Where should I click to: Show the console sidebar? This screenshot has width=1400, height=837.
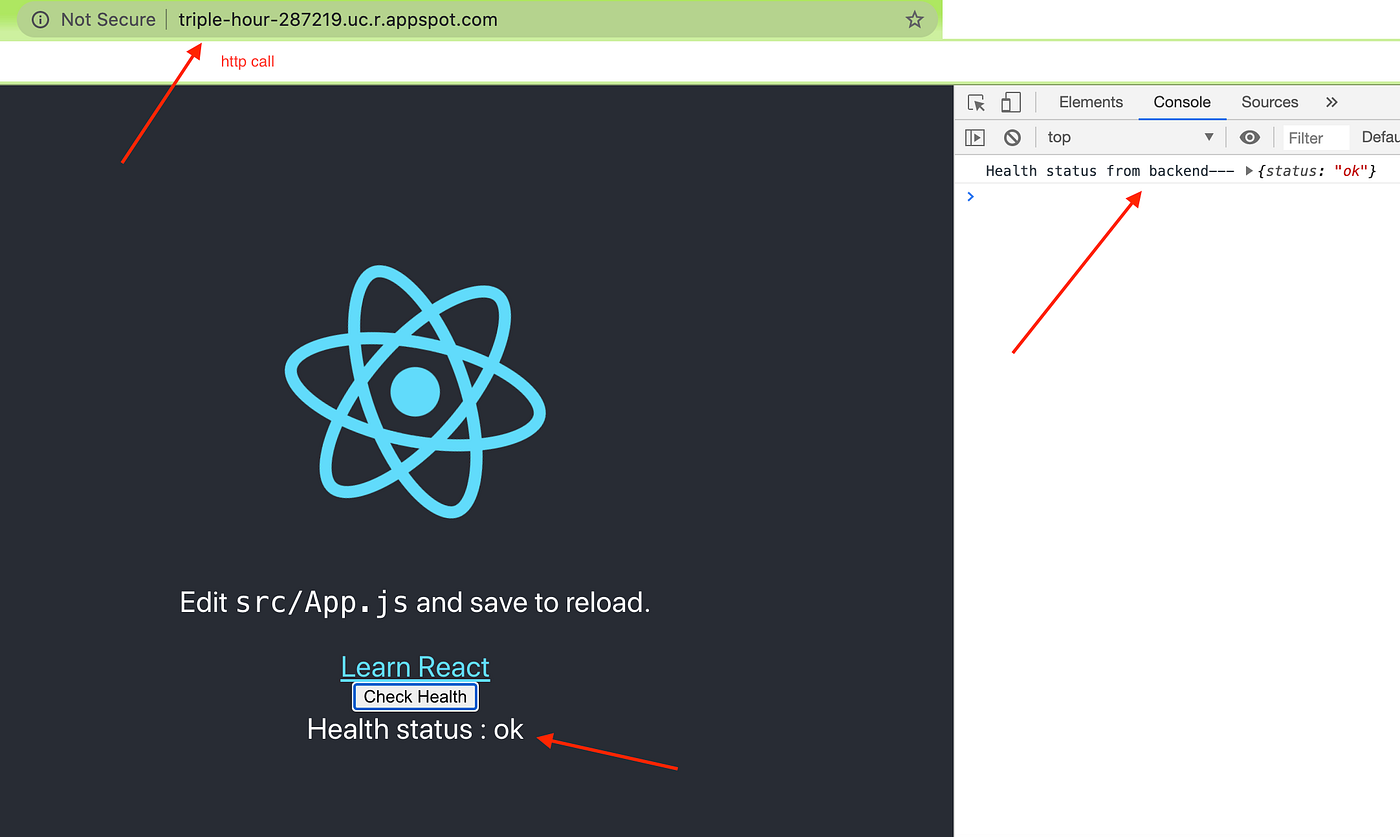point(974,137)
